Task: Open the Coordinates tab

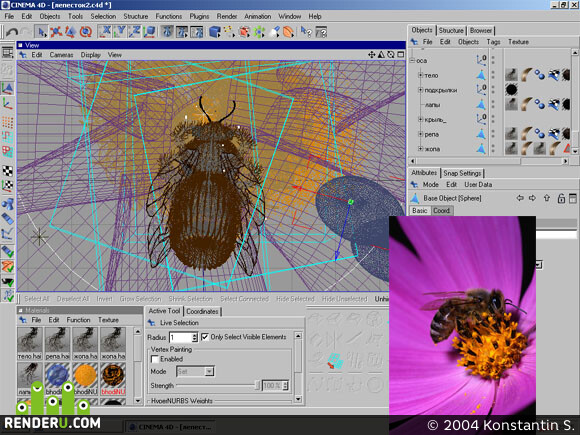Action: tap(202, 311)
